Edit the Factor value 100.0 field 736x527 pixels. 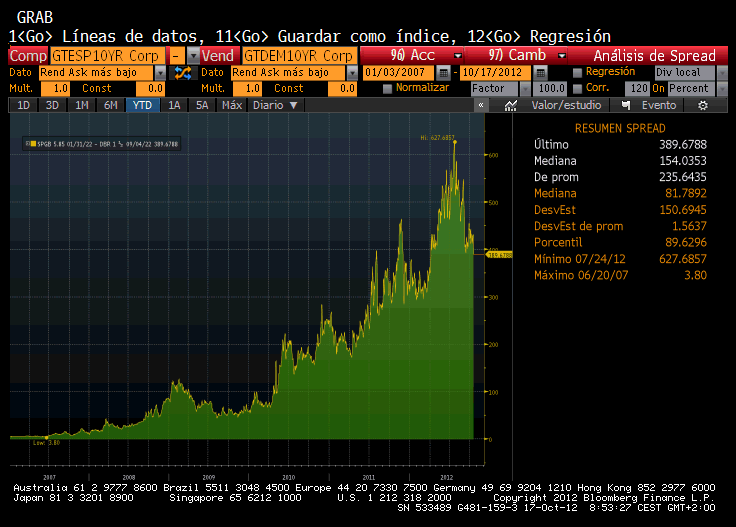551,89
